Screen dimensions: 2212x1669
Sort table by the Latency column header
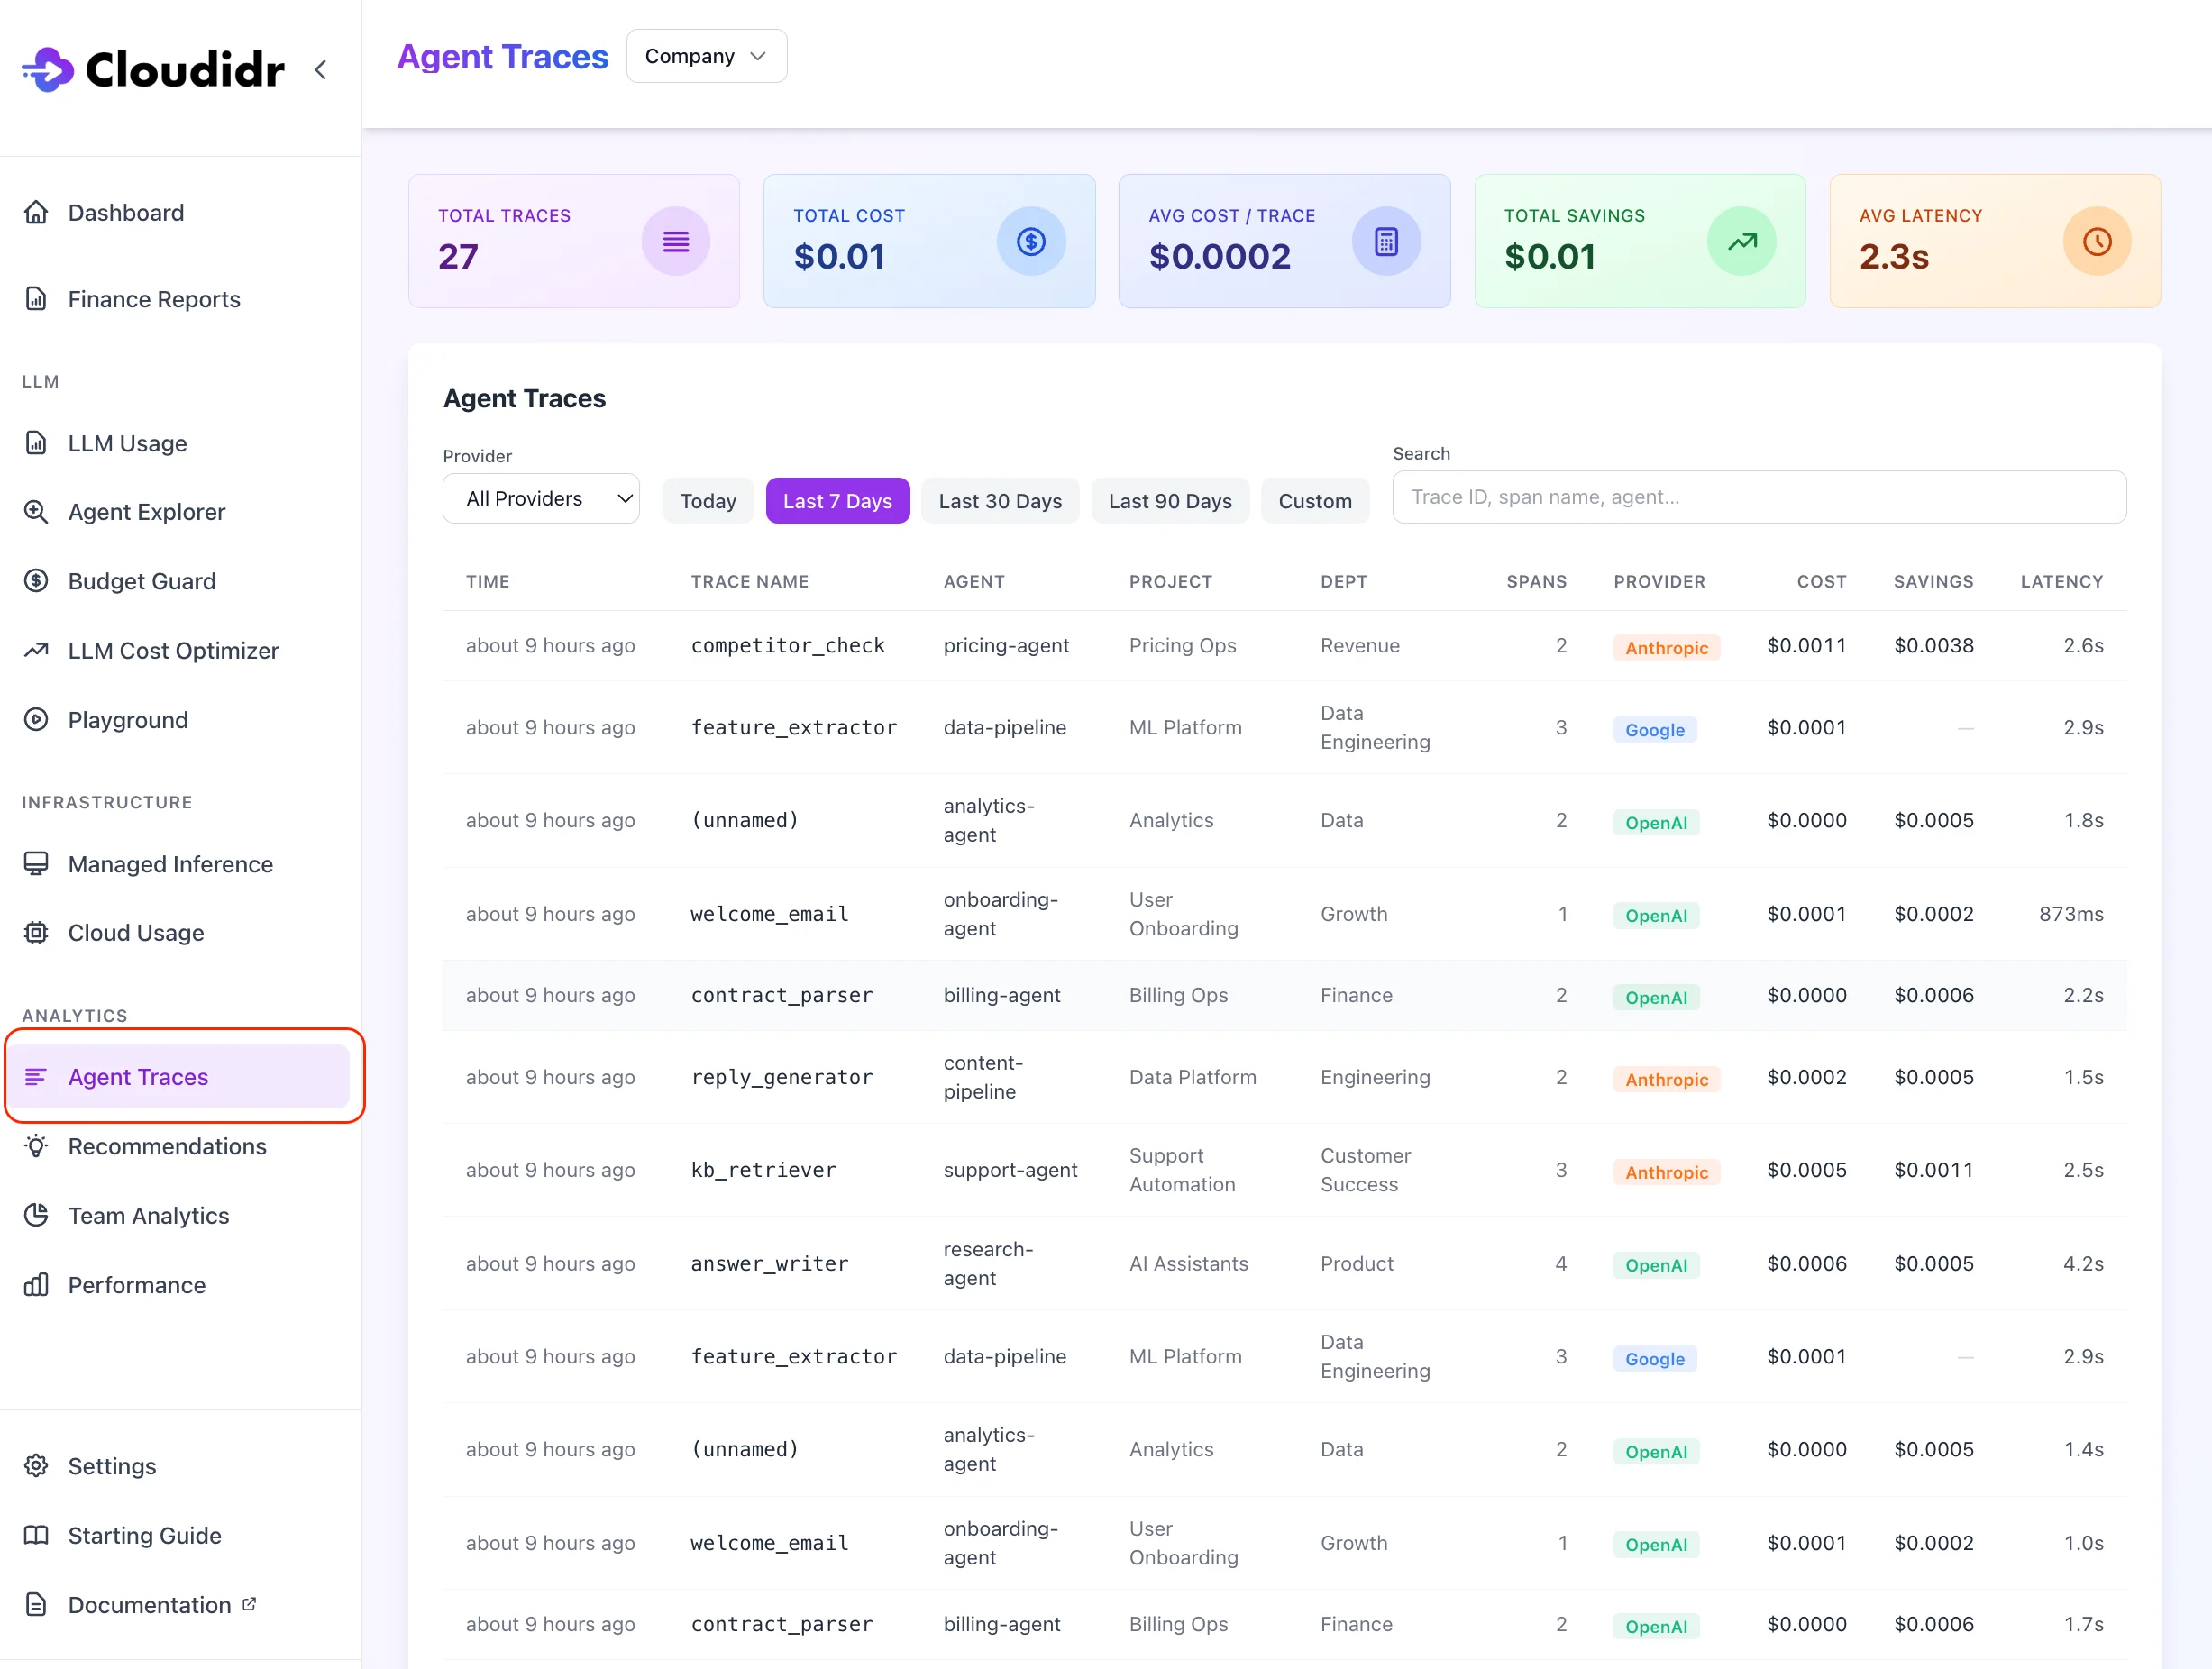tap(2062, 582)
